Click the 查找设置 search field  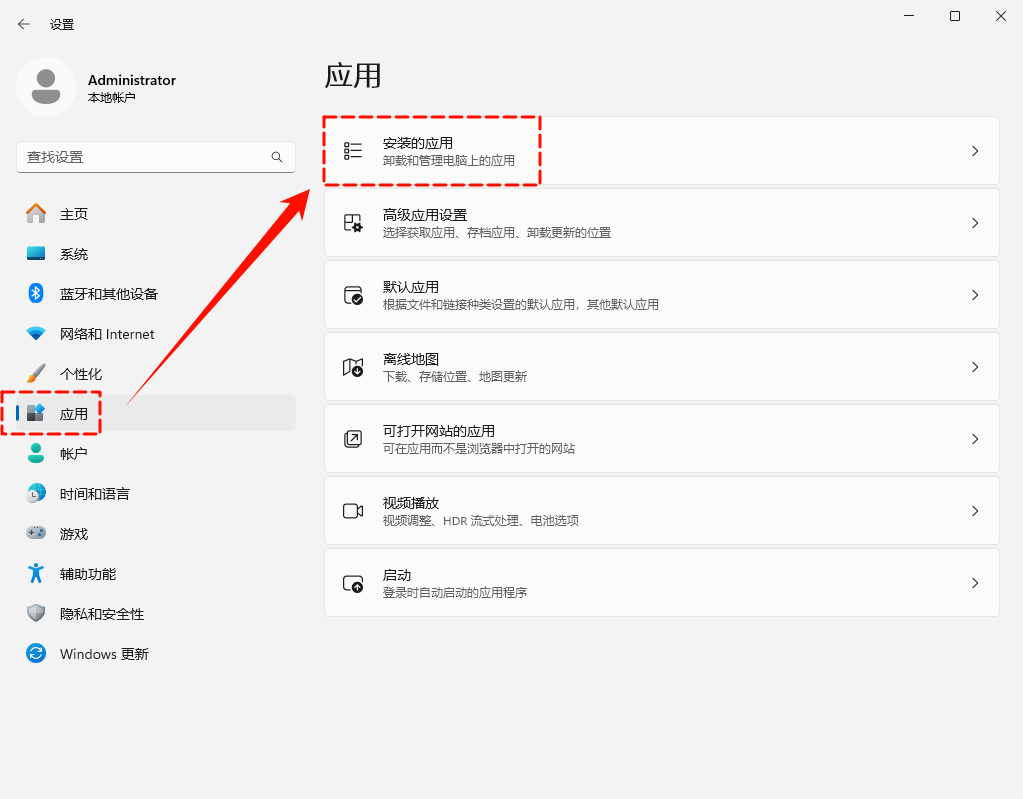pos(140,157)
